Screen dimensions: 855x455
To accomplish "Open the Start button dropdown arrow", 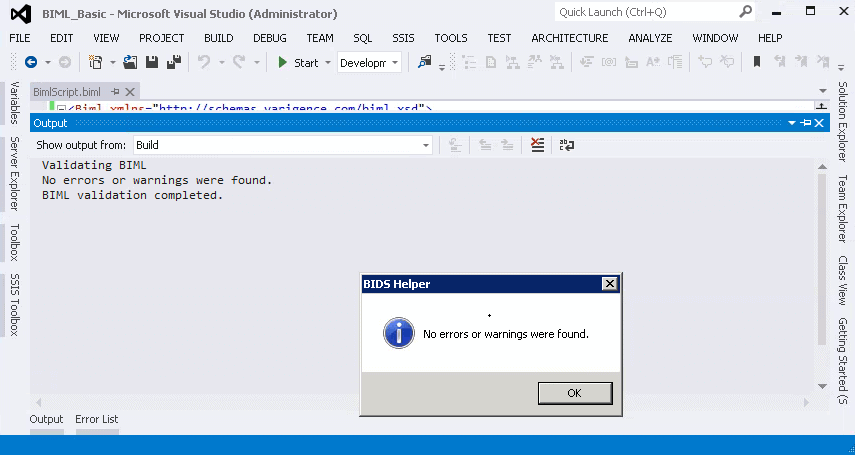I will click(328, 63).
